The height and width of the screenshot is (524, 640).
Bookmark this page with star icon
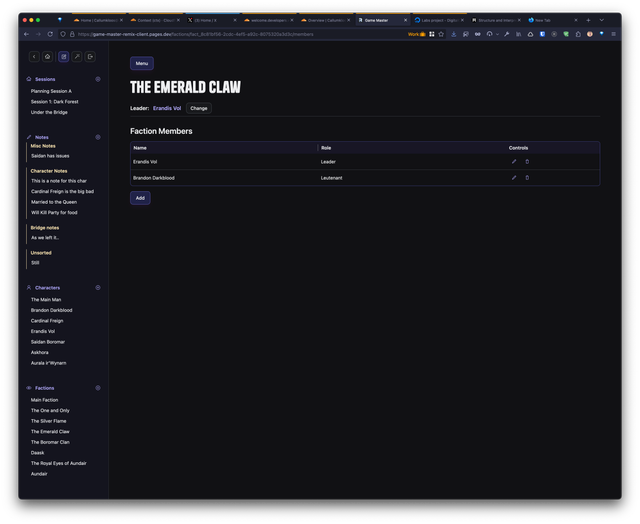[441, 34]
